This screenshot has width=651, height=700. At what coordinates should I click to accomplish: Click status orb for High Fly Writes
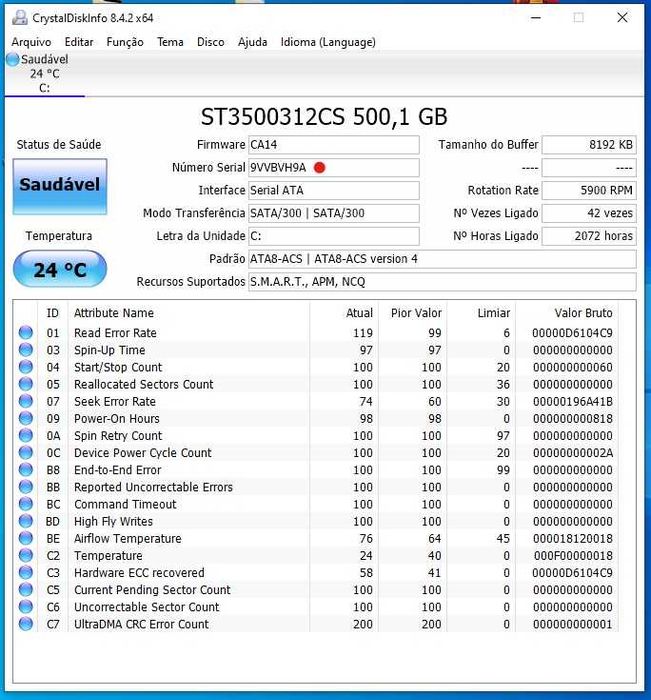(x=26, y=521)
